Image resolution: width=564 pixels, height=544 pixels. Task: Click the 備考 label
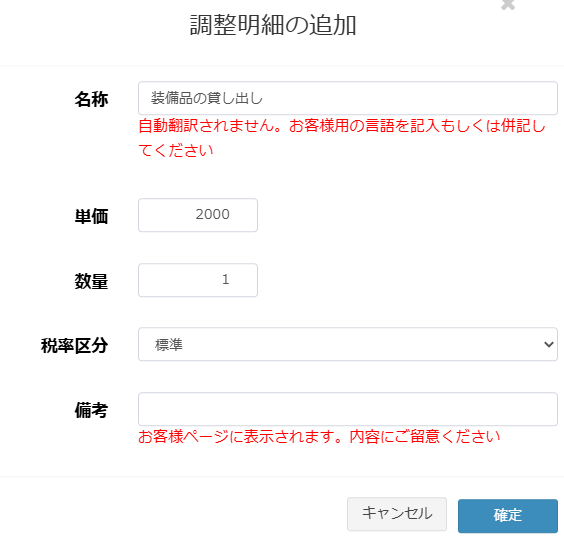click(x=91, y=411)
